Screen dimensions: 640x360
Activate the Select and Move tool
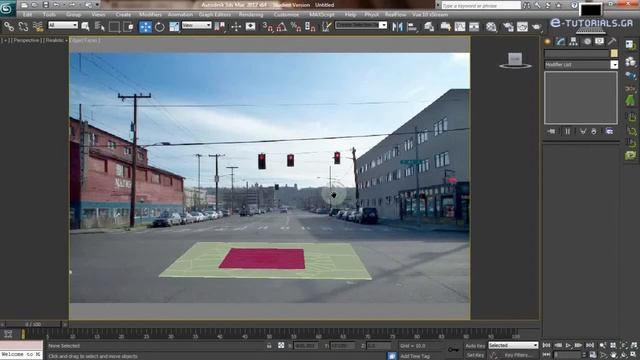click(145, 27)
